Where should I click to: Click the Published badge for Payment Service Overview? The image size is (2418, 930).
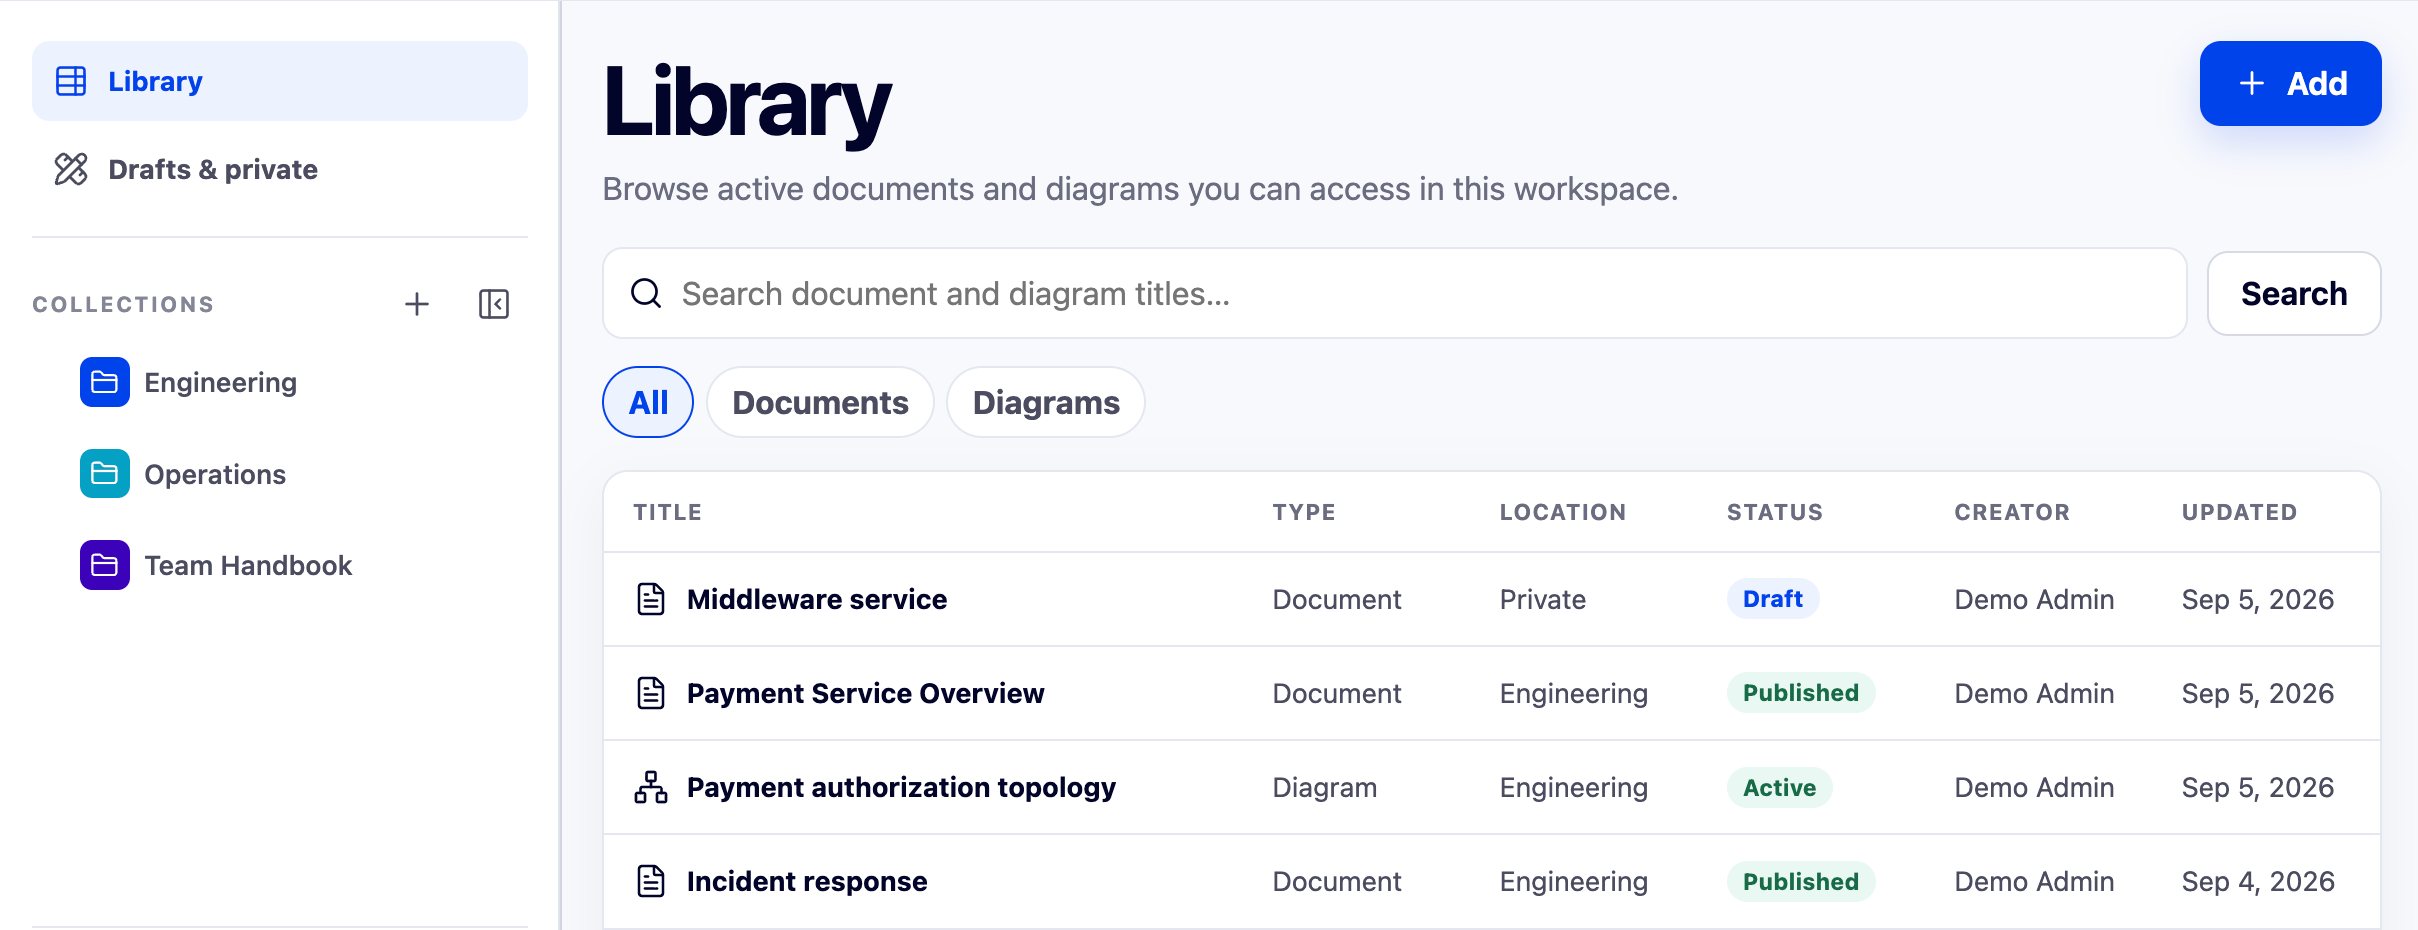pyautogui.click(x=1801, y=693)
